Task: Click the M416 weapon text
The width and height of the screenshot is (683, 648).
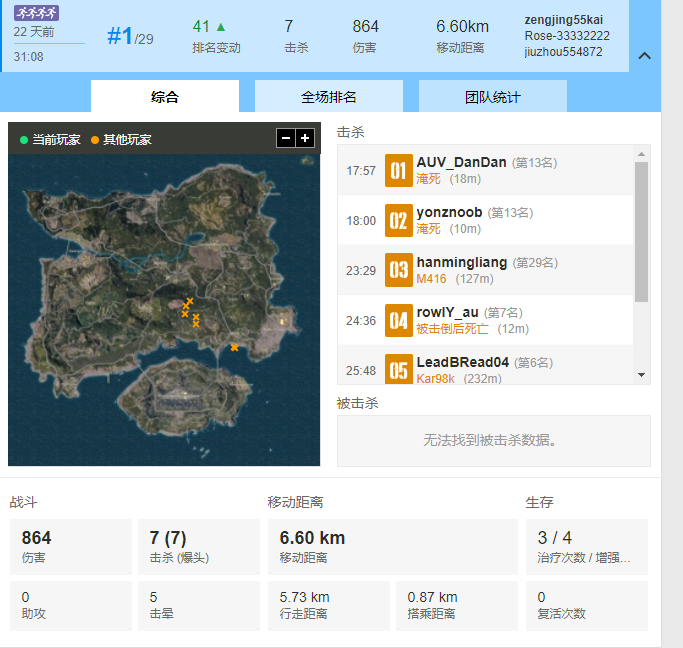Action: pyautogui.click(x=431, y=279)
